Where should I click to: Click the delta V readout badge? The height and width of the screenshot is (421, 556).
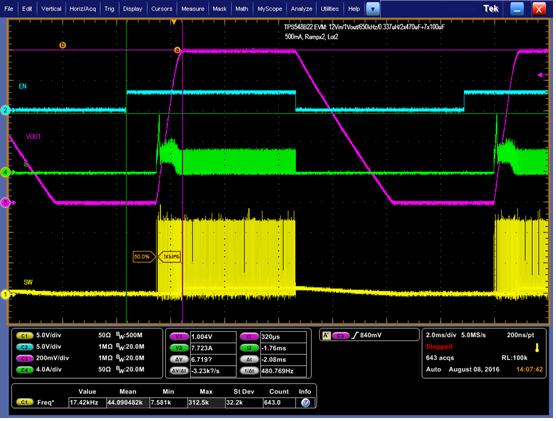pyautogui.click(x=179, y=359)
